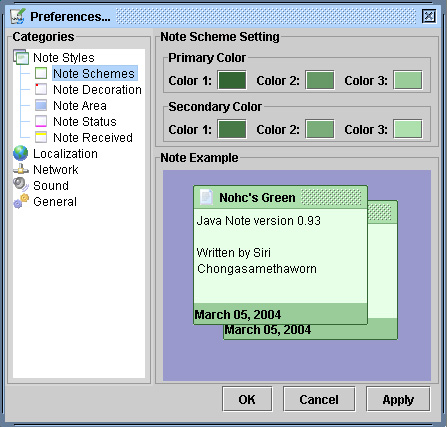Change Secondary Color 2 swatch
The height and width of the screenshot is (427, 447).
point(320,129)
